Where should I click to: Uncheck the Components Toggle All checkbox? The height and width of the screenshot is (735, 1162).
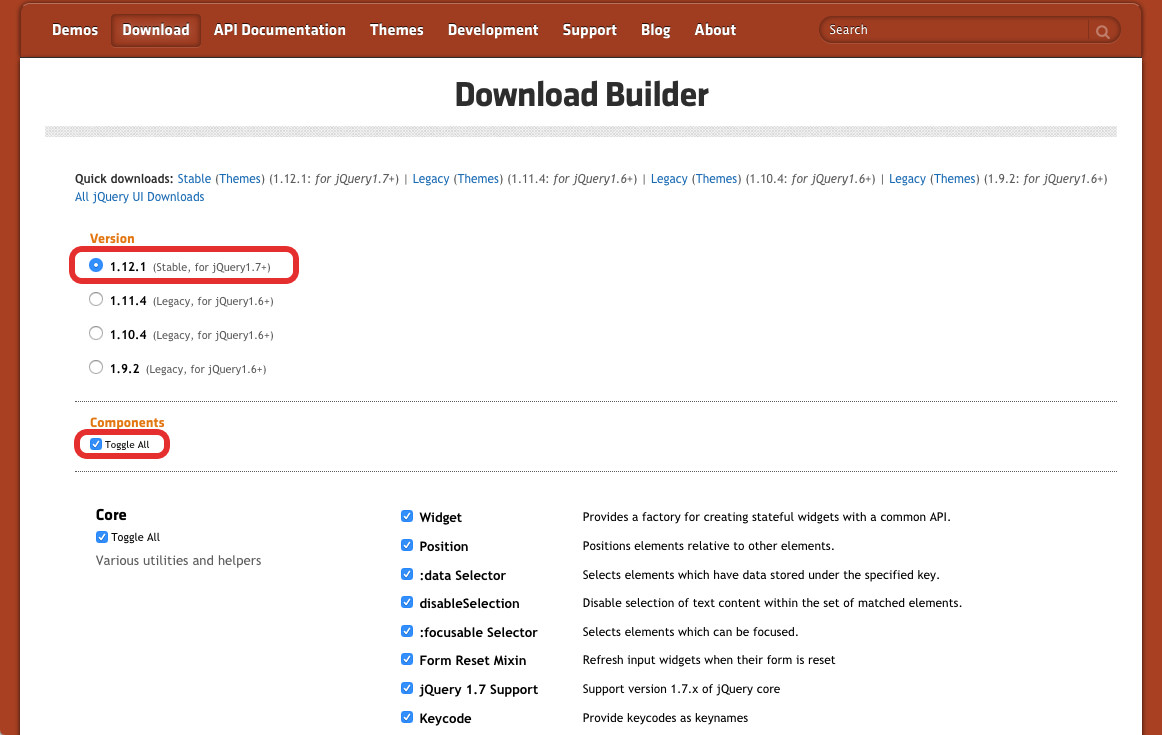point(96,444)
